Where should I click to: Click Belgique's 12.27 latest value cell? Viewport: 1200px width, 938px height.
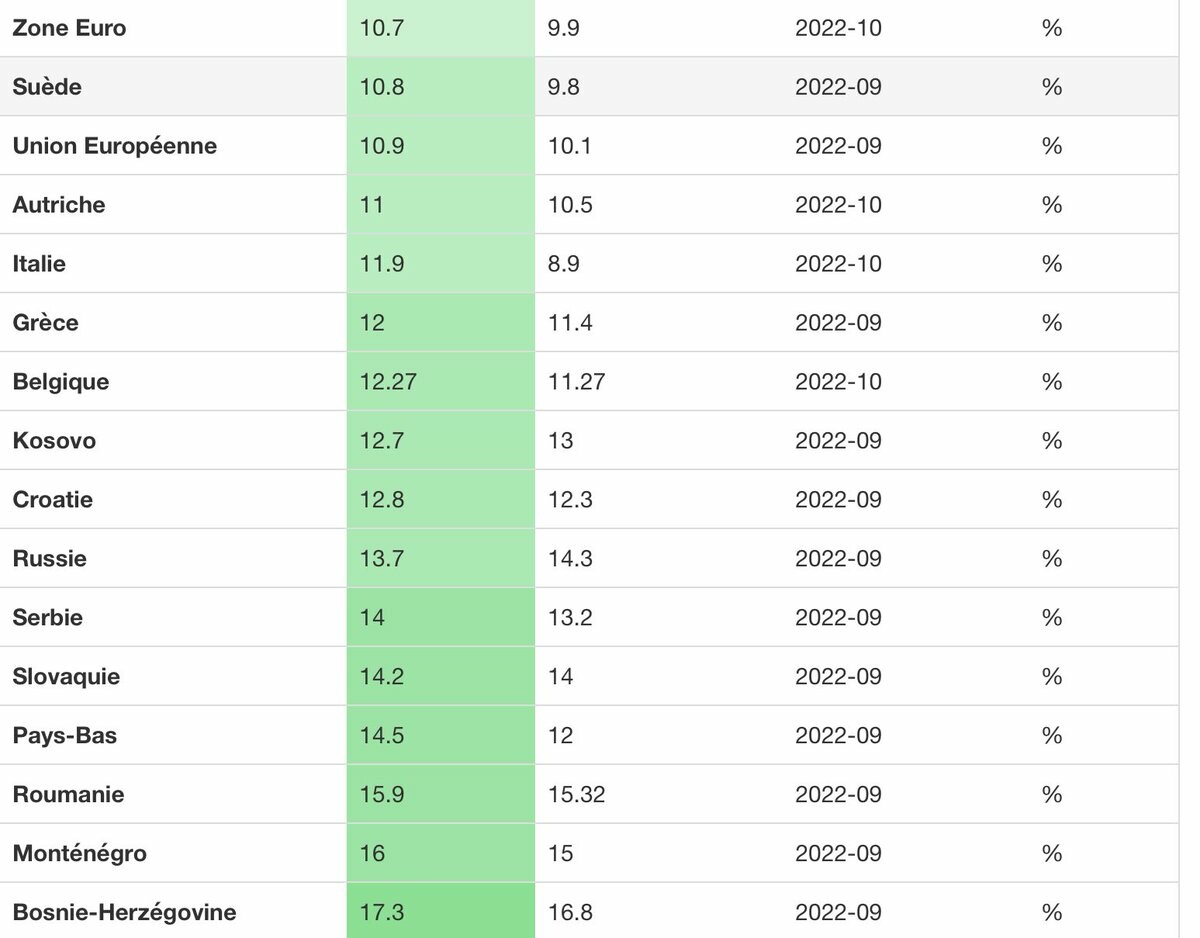tap(440, 382)
